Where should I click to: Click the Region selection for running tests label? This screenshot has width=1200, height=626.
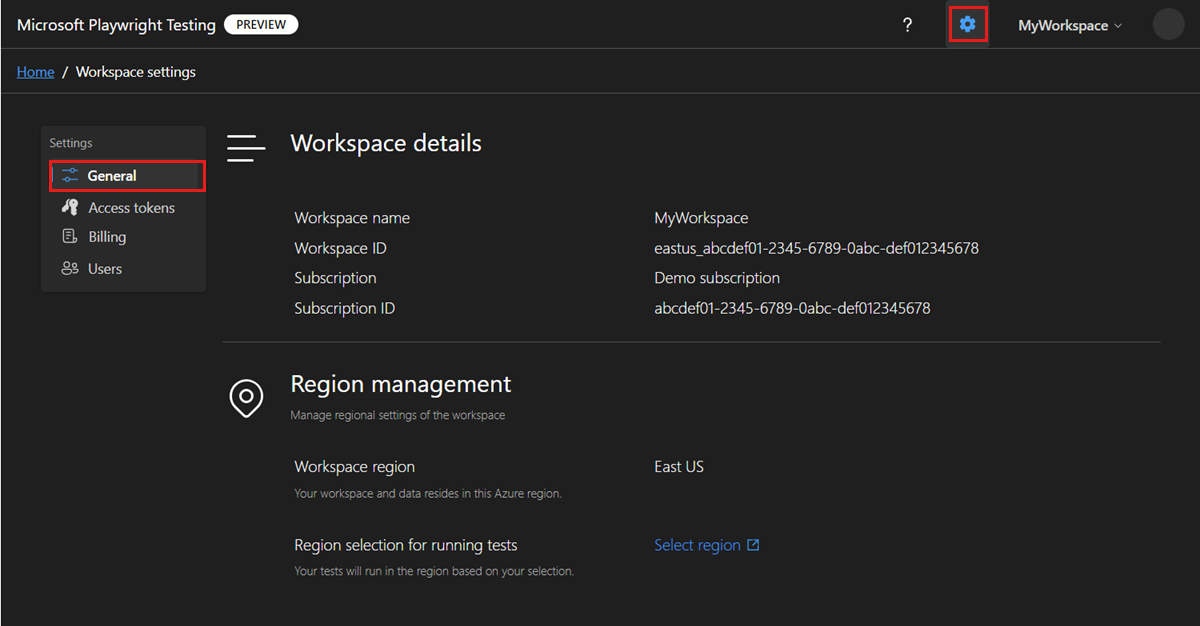(x=406, y=545)
